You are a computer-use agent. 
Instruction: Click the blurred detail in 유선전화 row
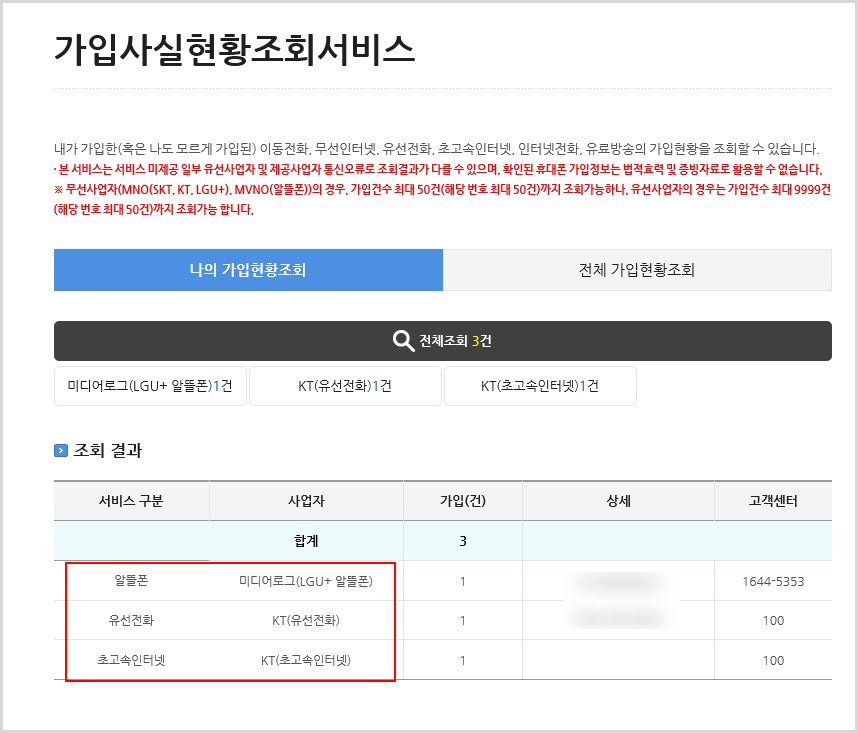point(618,618)
